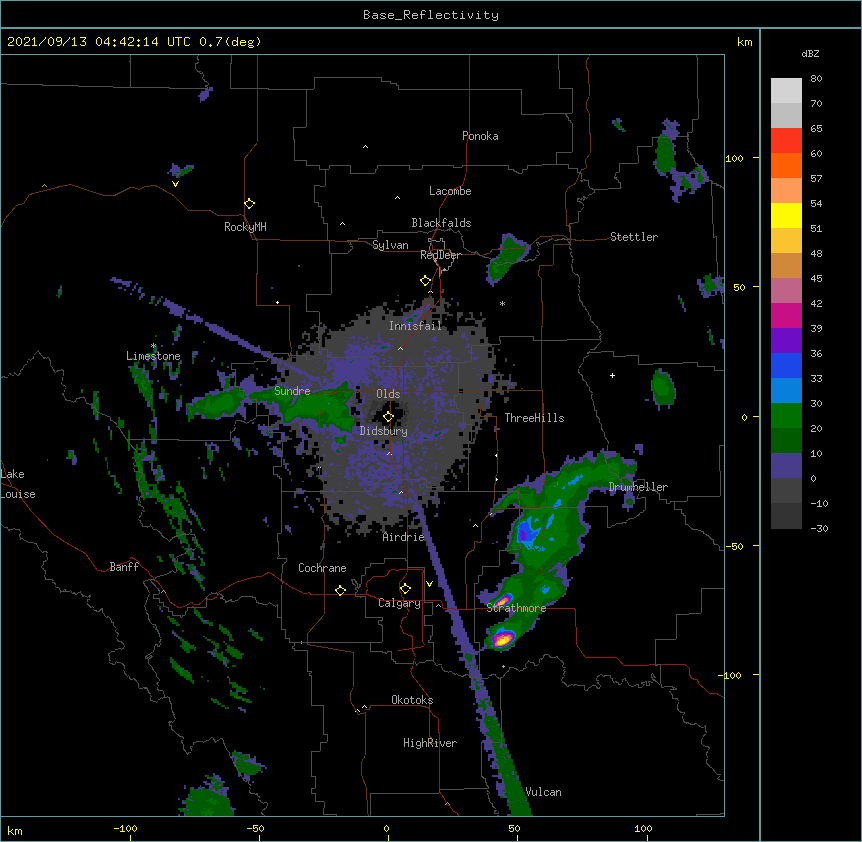
Task: Click the Stettler city label
Action: [x=633, y=237]
